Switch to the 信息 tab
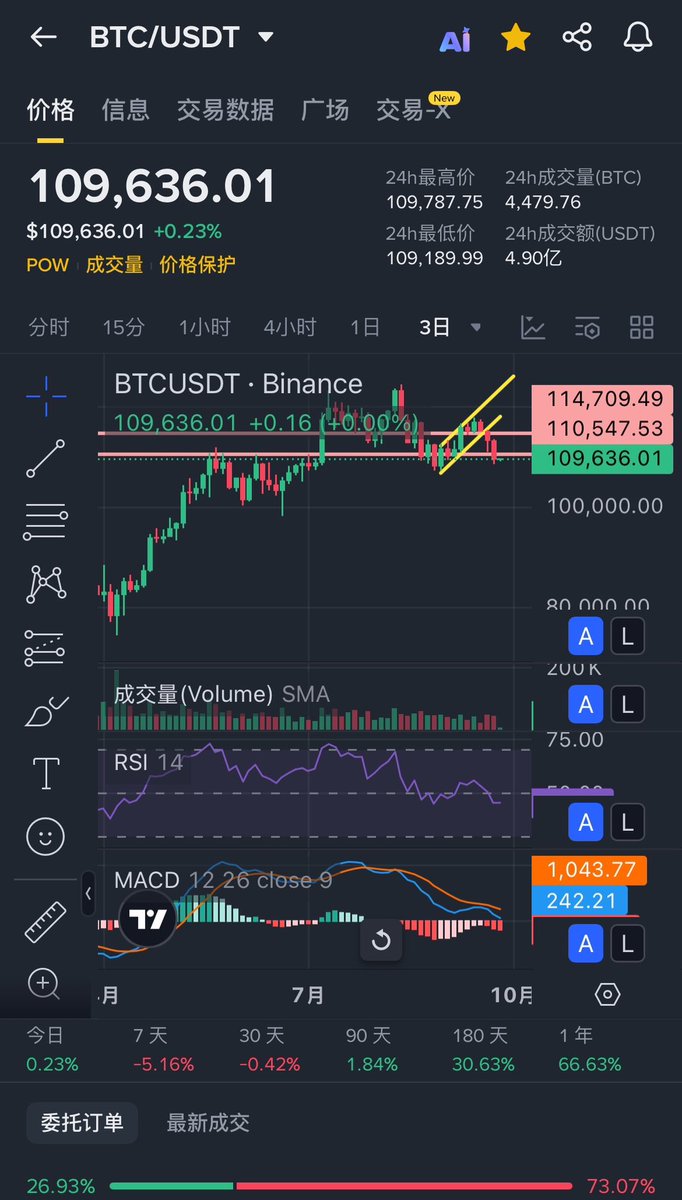682x1200 pixels. (126, 110)
